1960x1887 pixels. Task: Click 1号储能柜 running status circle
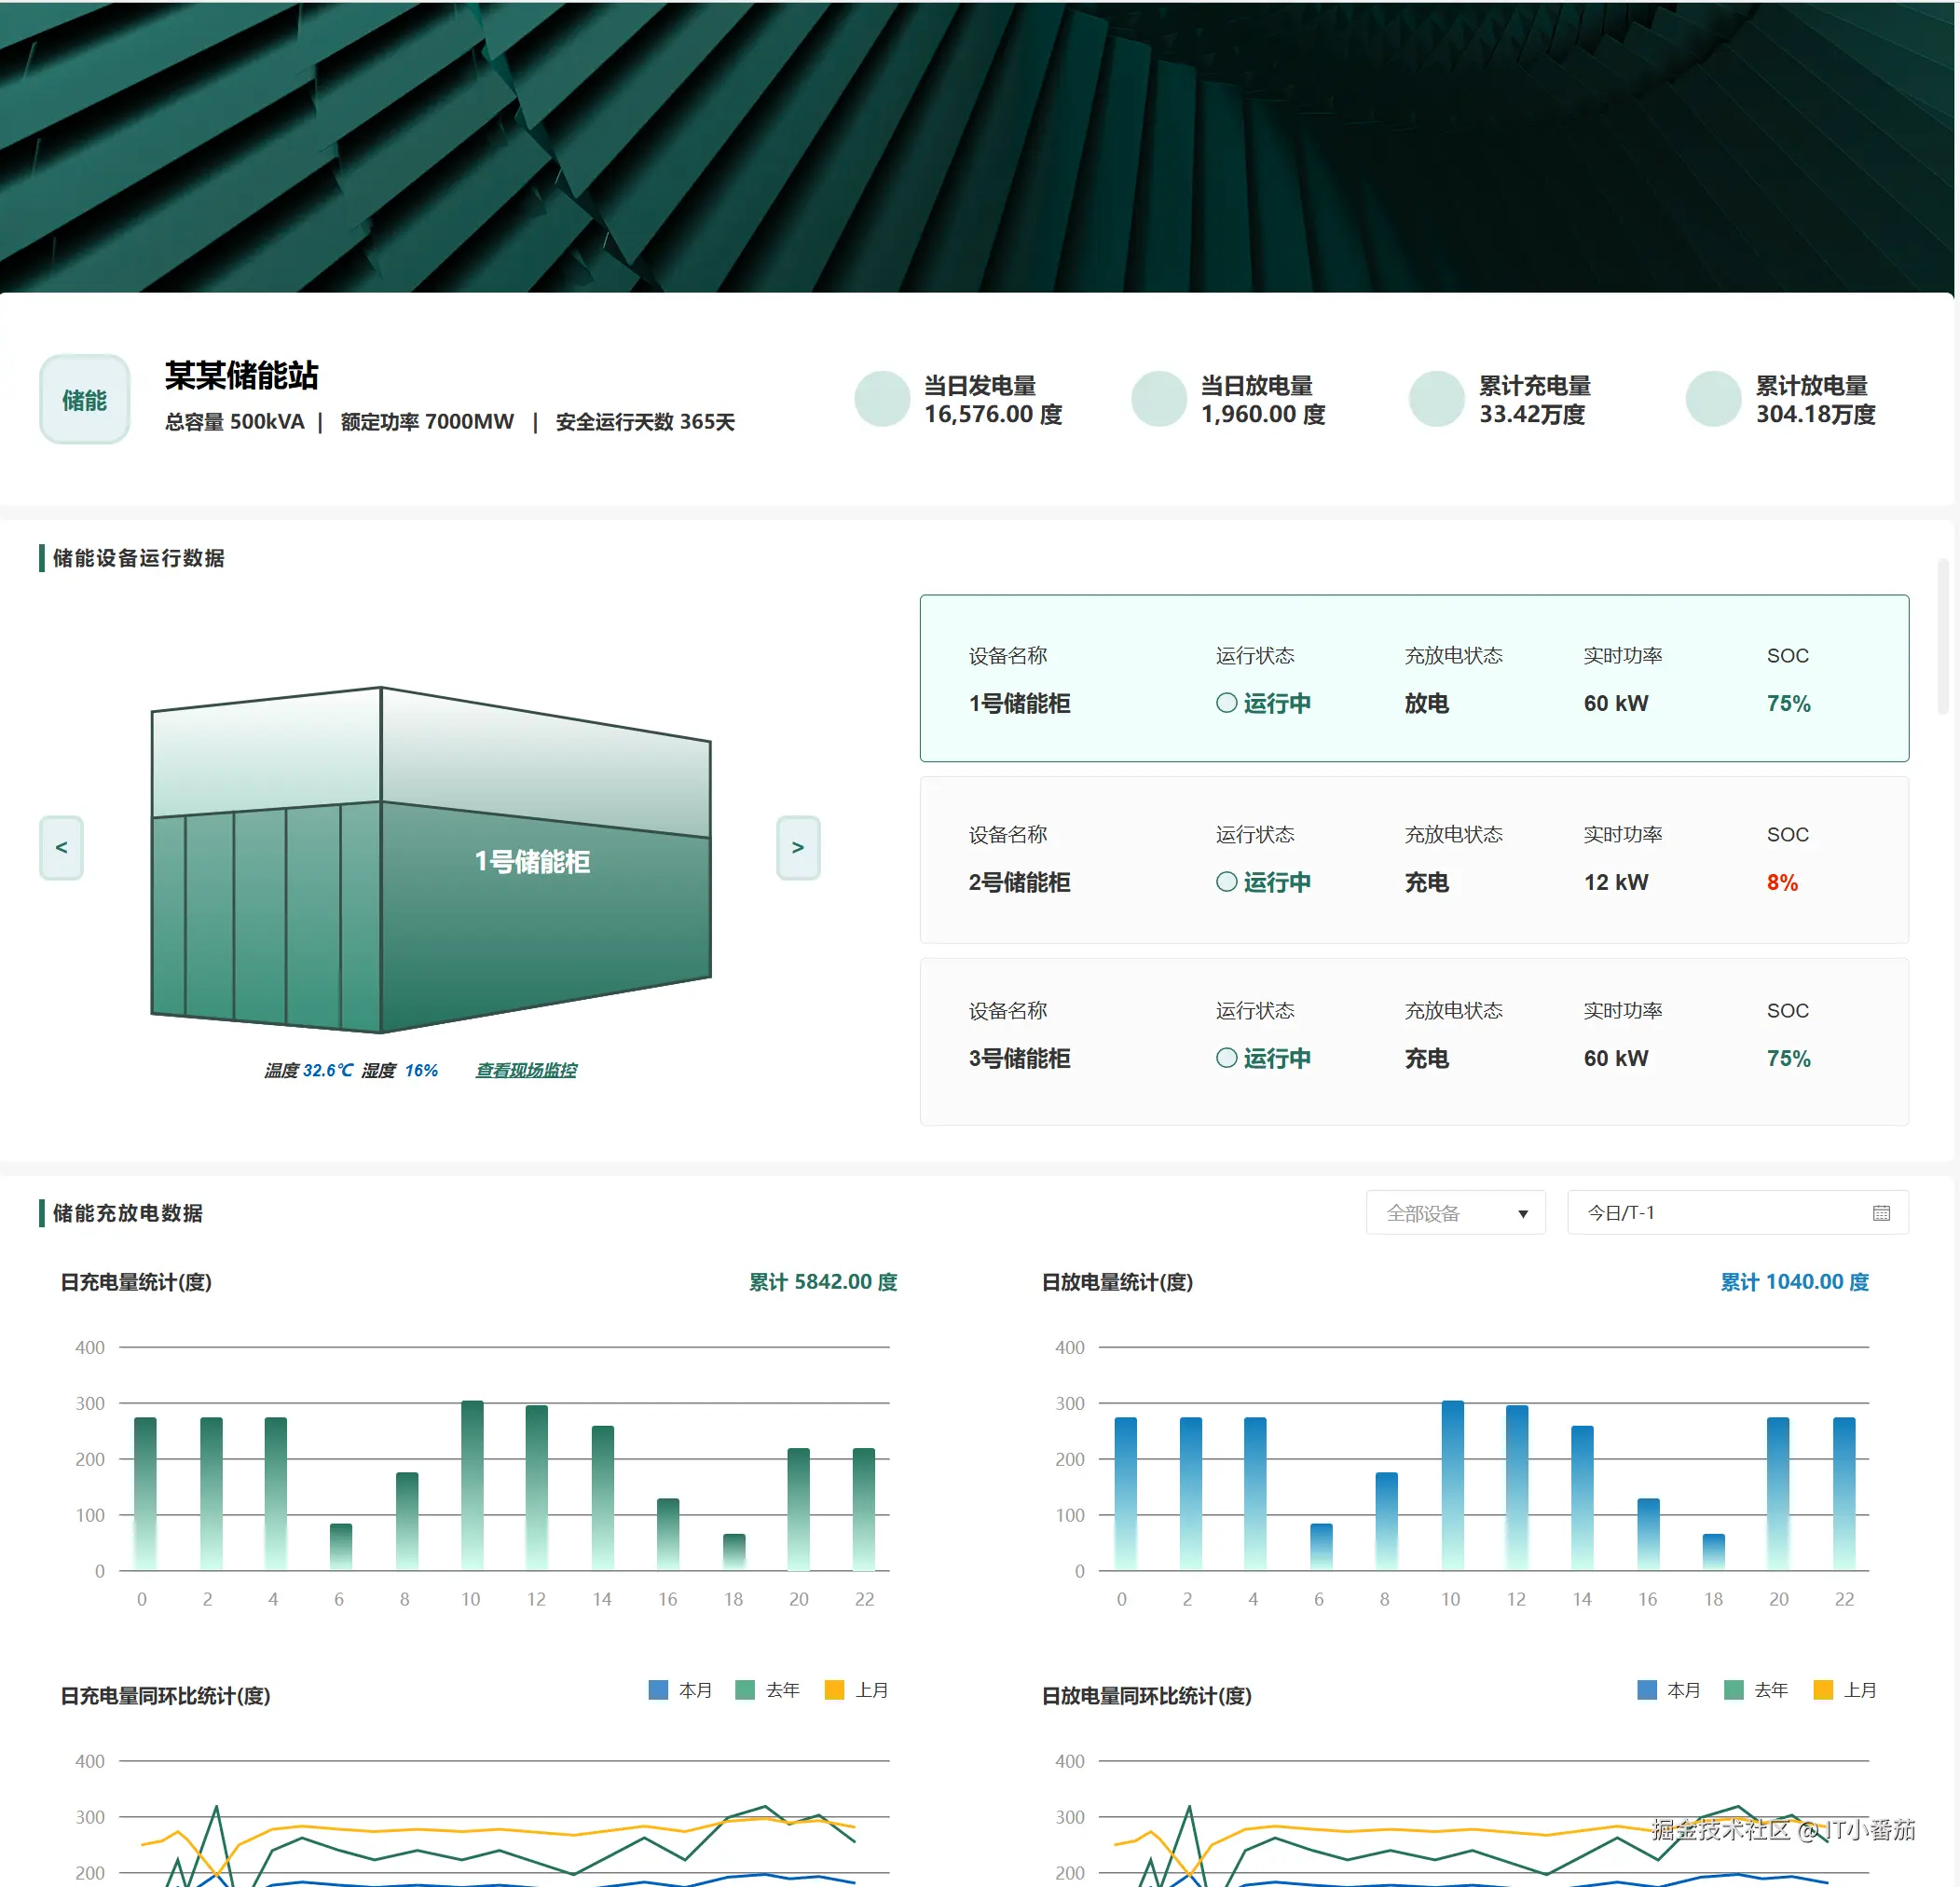click(1226, 703)
